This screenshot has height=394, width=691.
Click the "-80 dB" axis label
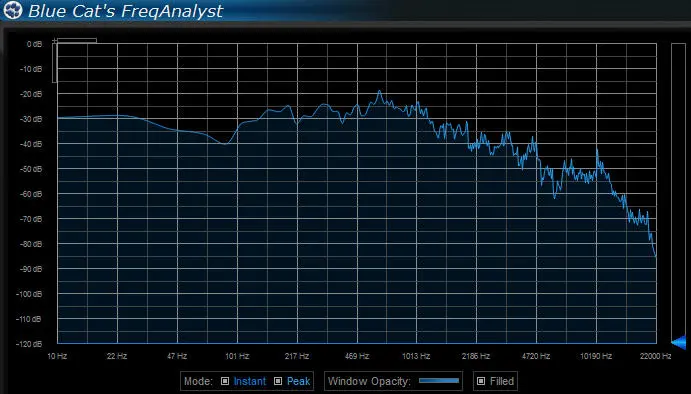click(x=31, y=244)
